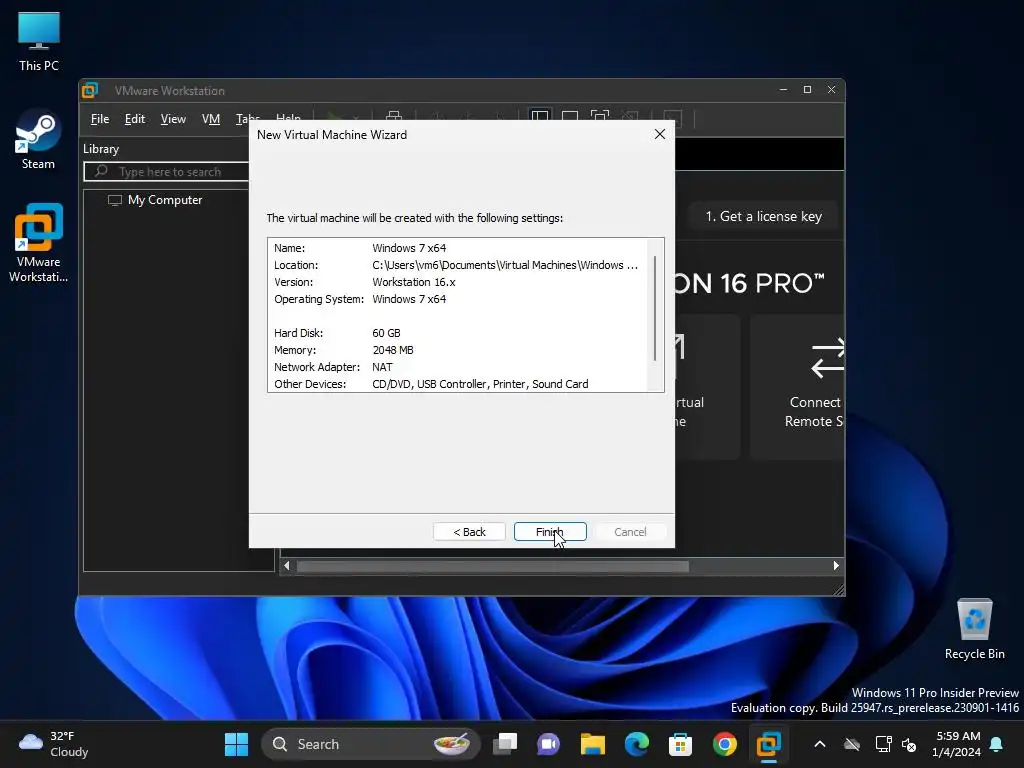
Task: Click the VMware Workstation taskbar icon
Action: [769, 744]
